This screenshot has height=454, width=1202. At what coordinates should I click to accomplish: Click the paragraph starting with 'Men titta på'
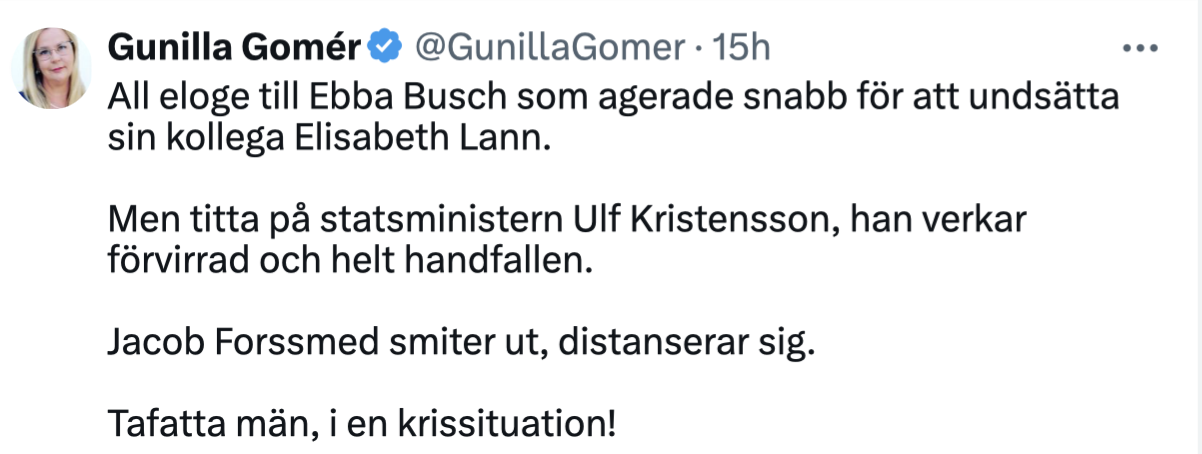[567, 241]
